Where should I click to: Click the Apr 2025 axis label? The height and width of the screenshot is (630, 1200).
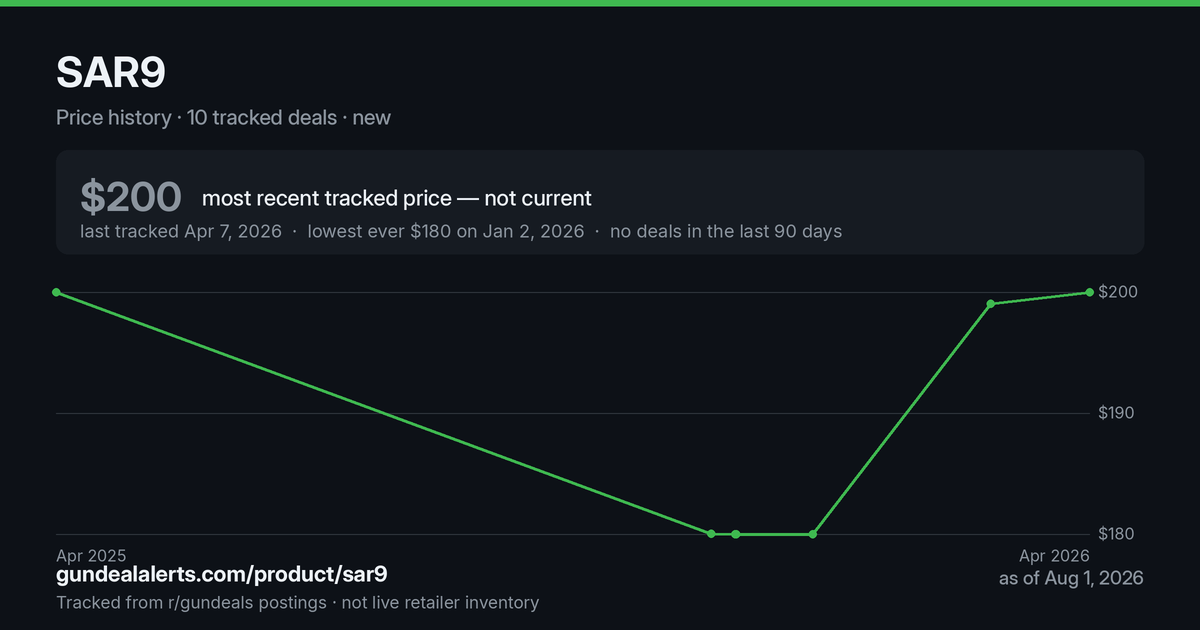(91, 555)
